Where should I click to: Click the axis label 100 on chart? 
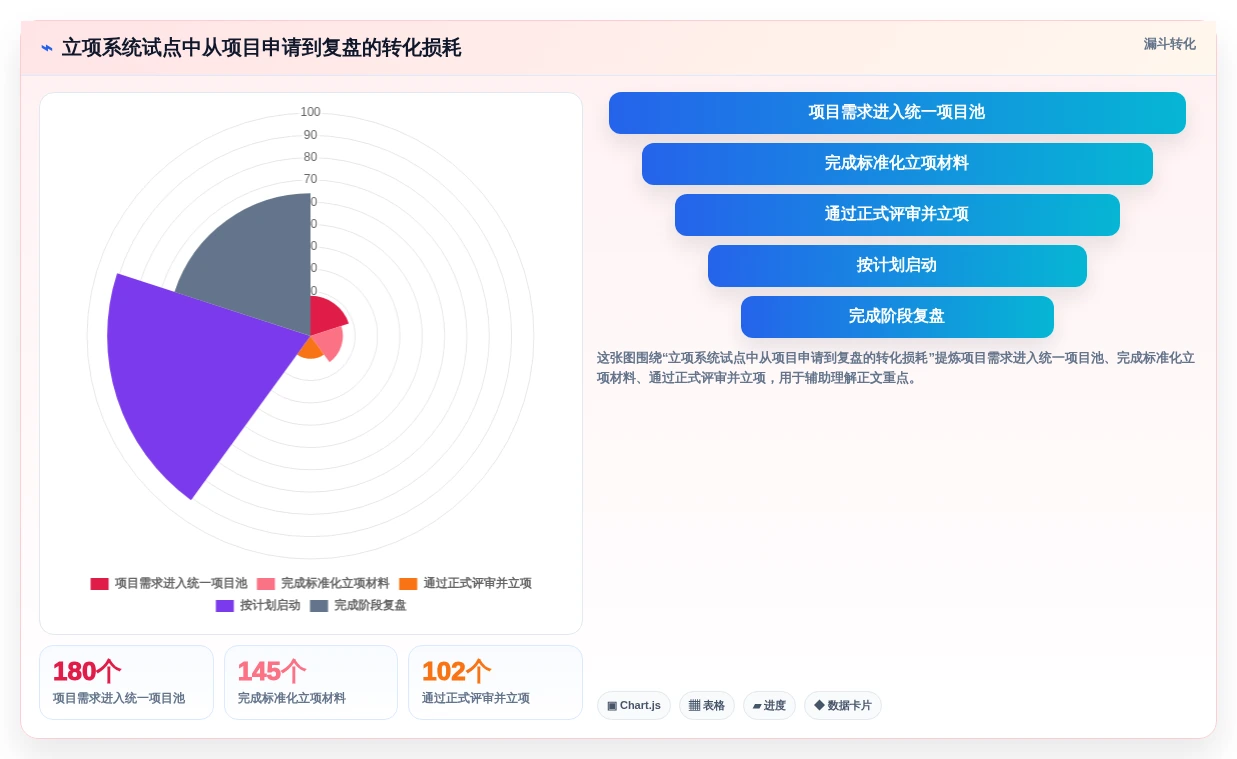click(310, 112)
